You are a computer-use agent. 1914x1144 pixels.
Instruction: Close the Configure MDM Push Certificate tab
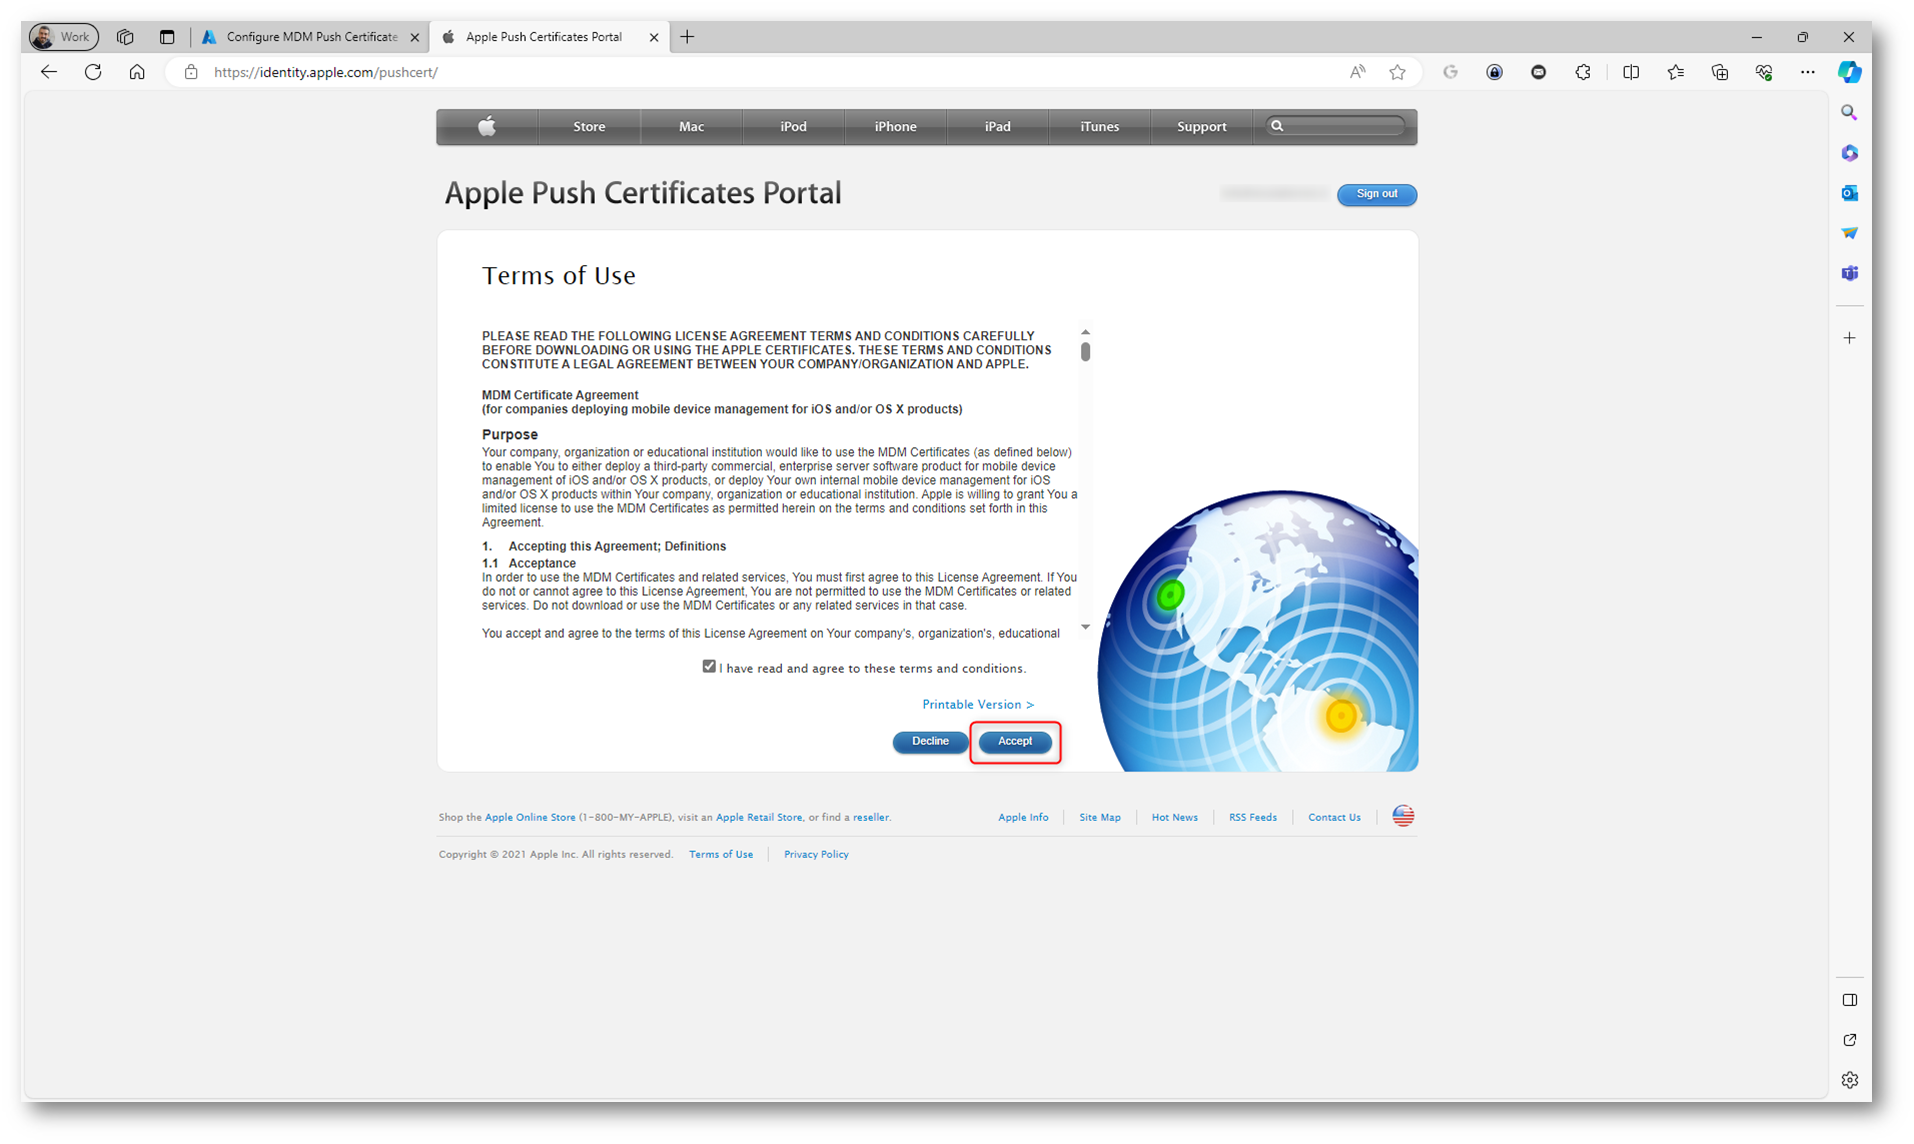pyautogui.click(x=414, y=38)
